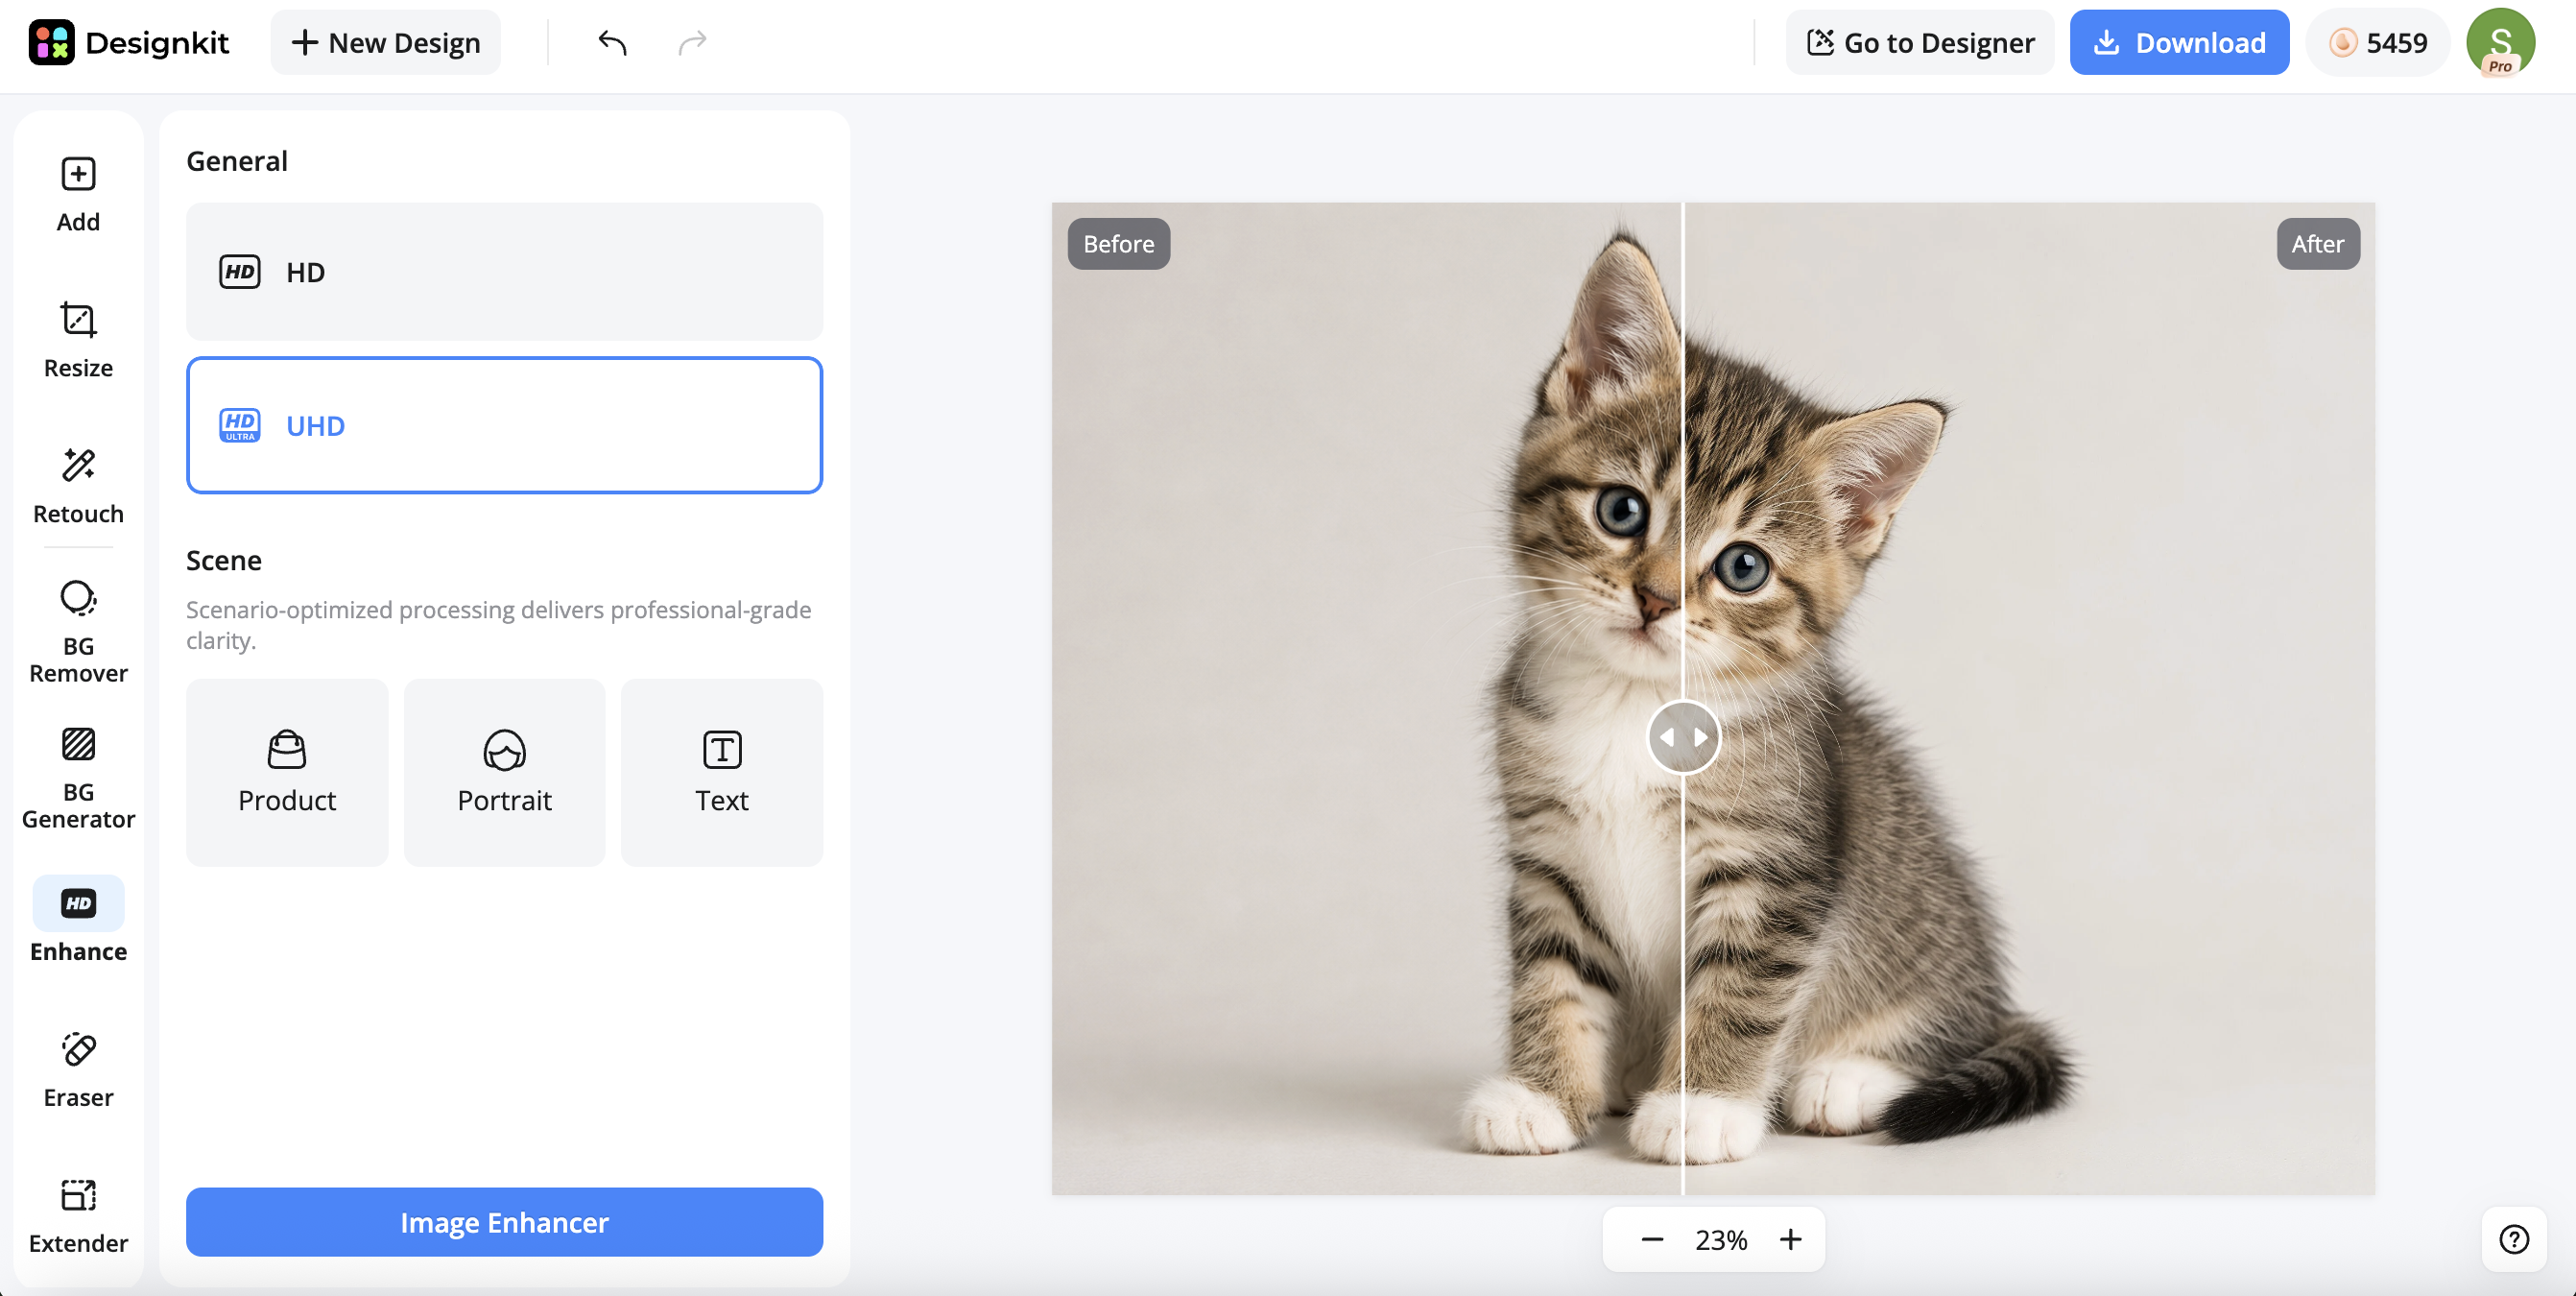
Task: Select the Resize tool
Action: tap(78, 341)
